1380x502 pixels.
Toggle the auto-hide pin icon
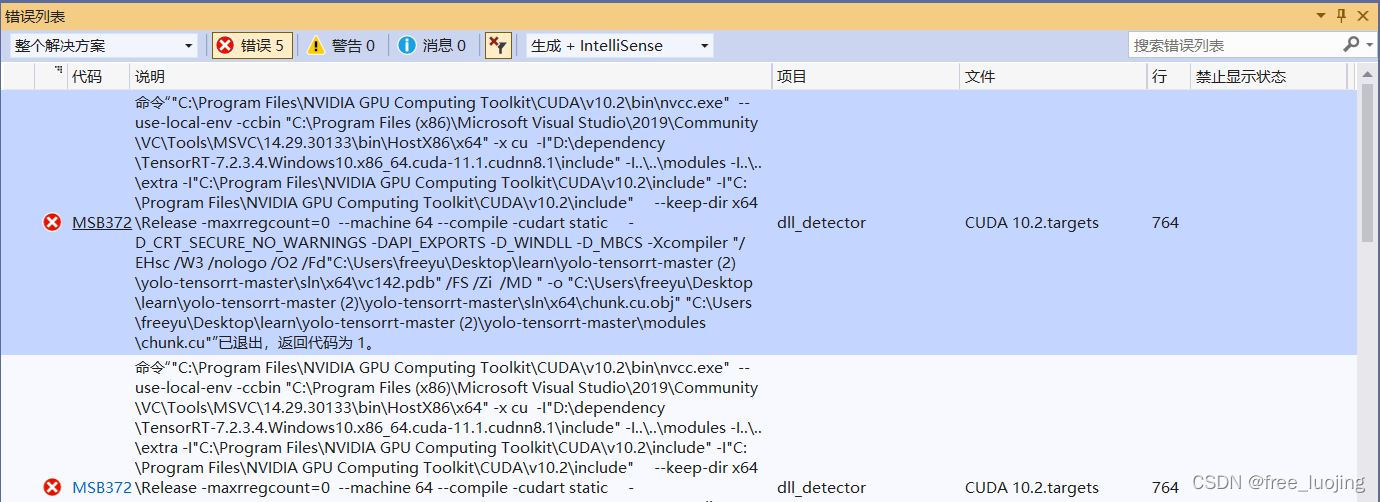coord(1342,15)
